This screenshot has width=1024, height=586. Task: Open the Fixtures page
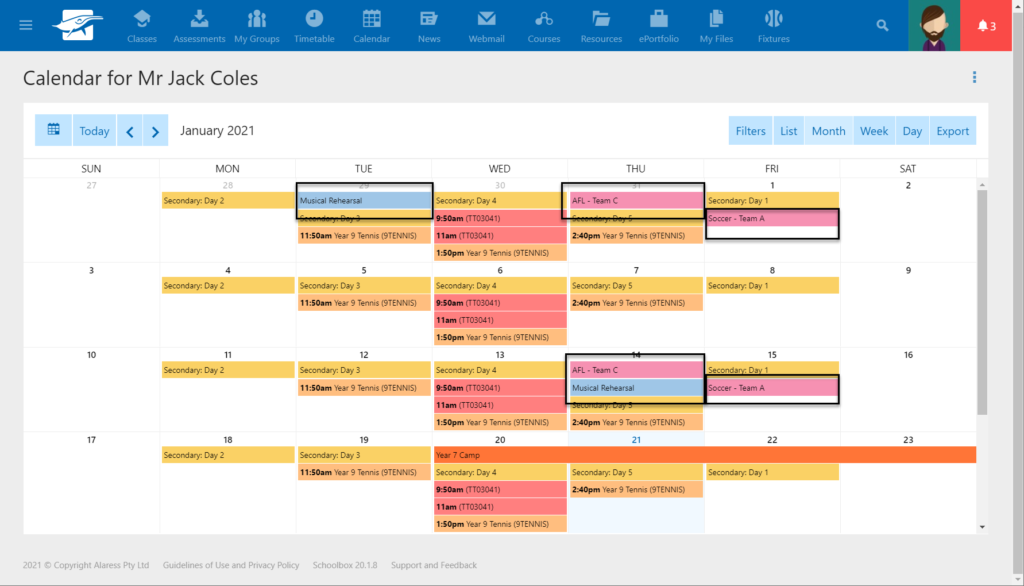click(x=773, y=25)
